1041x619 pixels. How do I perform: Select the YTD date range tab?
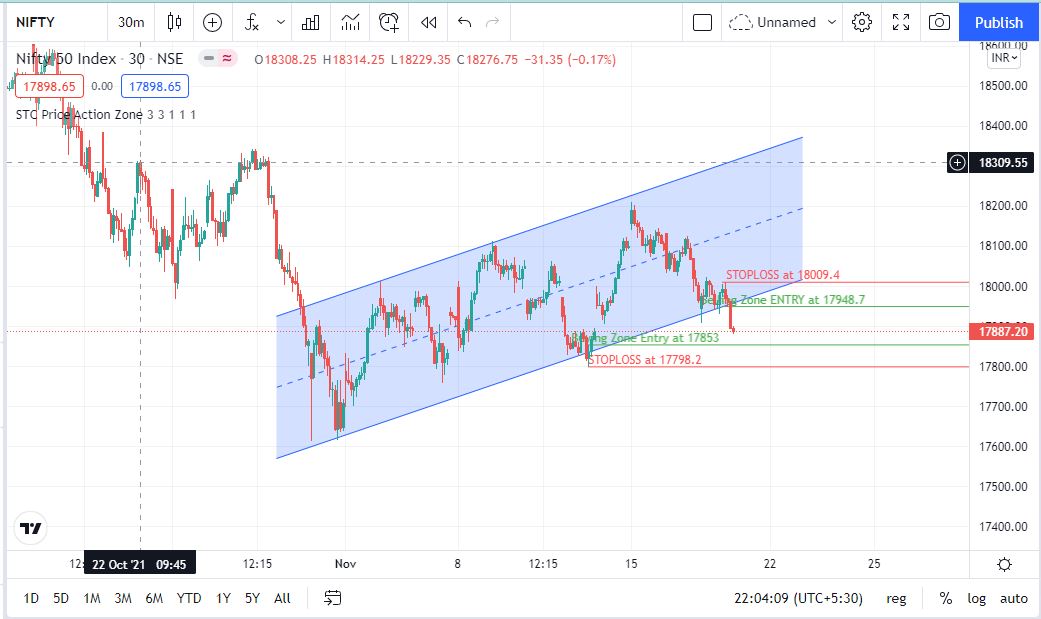pos(188,598)
